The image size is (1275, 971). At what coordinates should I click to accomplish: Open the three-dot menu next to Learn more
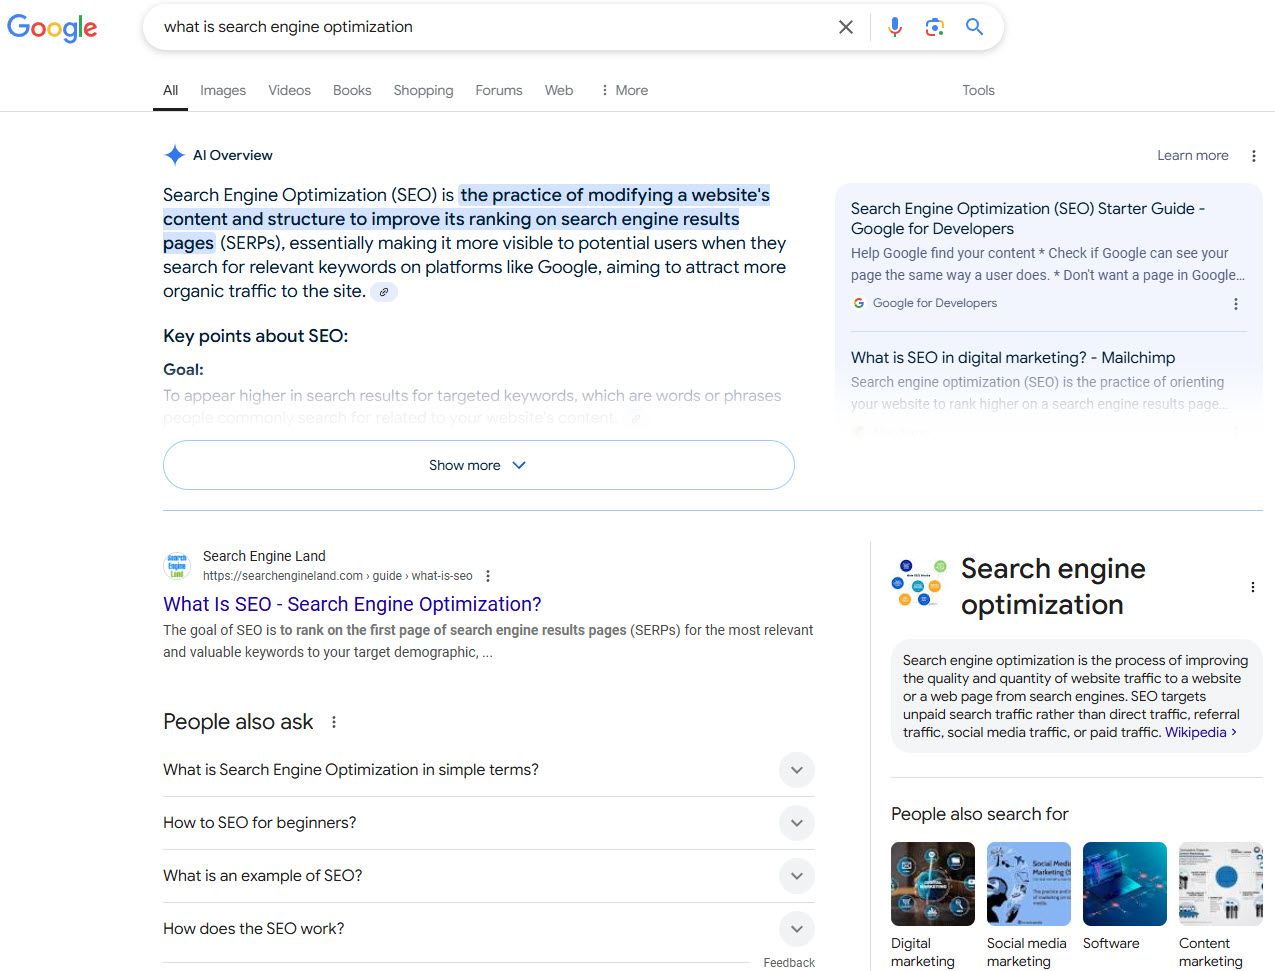1254,155
